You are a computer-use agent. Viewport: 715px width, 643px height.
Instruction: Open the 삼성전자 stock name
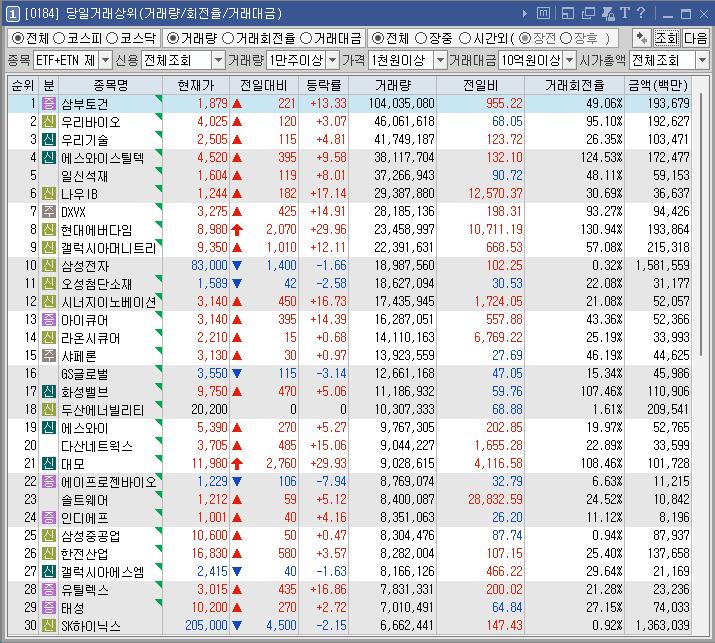point(85,265)
